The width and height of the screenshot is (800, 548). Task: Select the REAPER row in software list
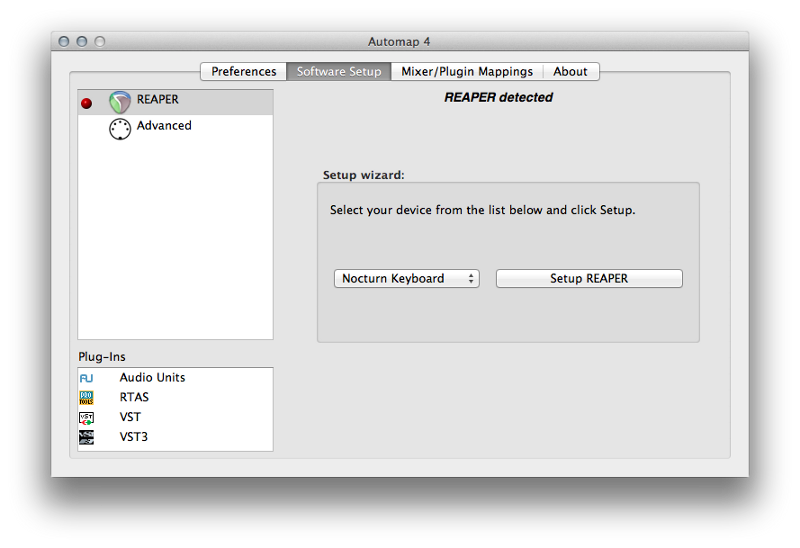click(176, 102)
